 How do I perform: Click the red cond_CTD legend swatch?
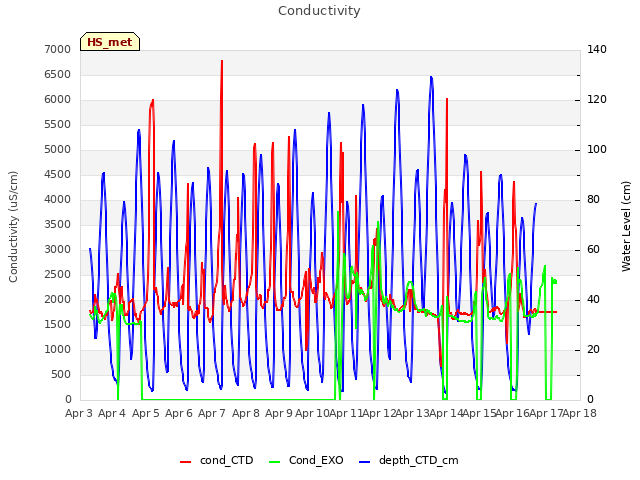185,462
